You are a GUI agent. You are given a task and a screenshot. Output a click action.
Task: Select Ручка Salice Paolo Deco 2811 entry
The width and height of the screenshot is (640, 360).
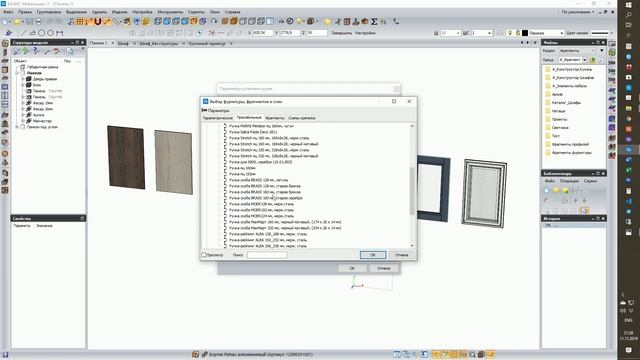tap(253, 132)
